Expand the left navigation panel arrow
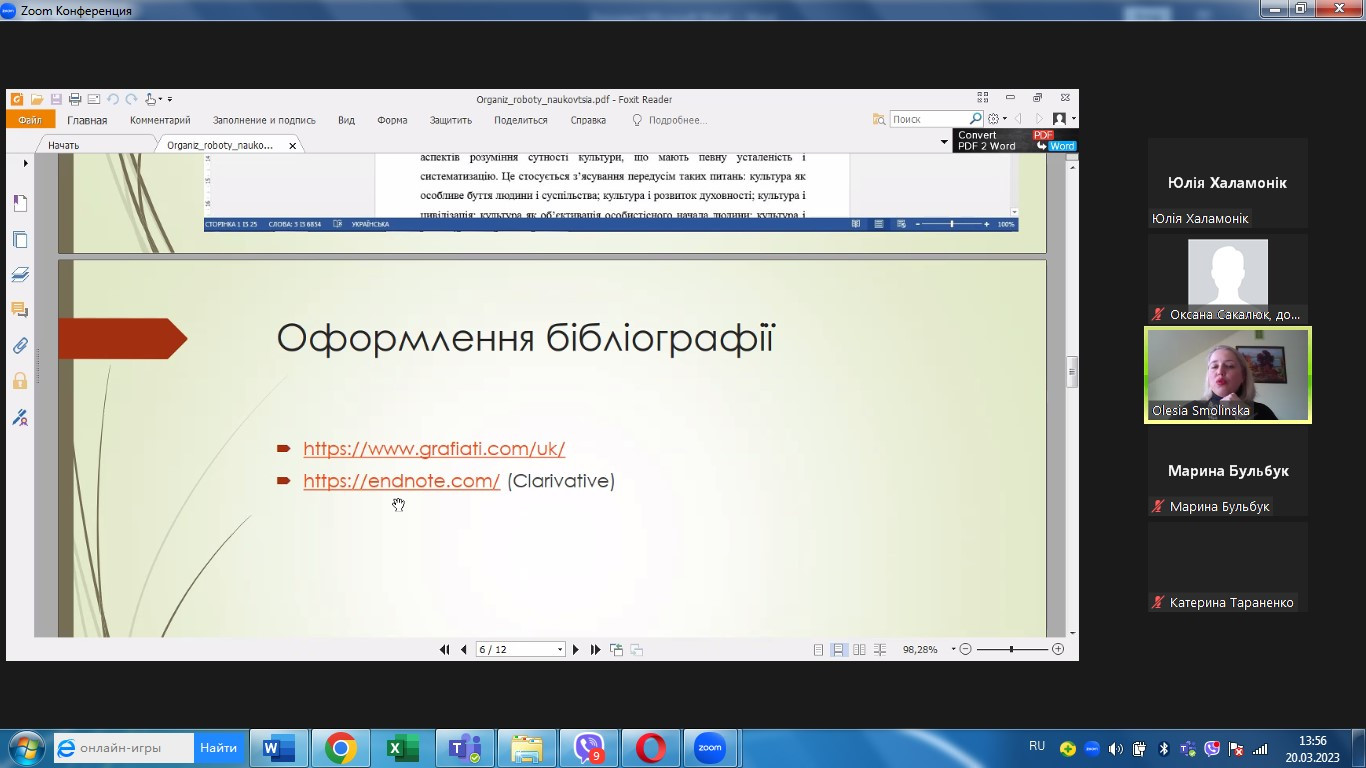1366x768 pixels. 25,163
